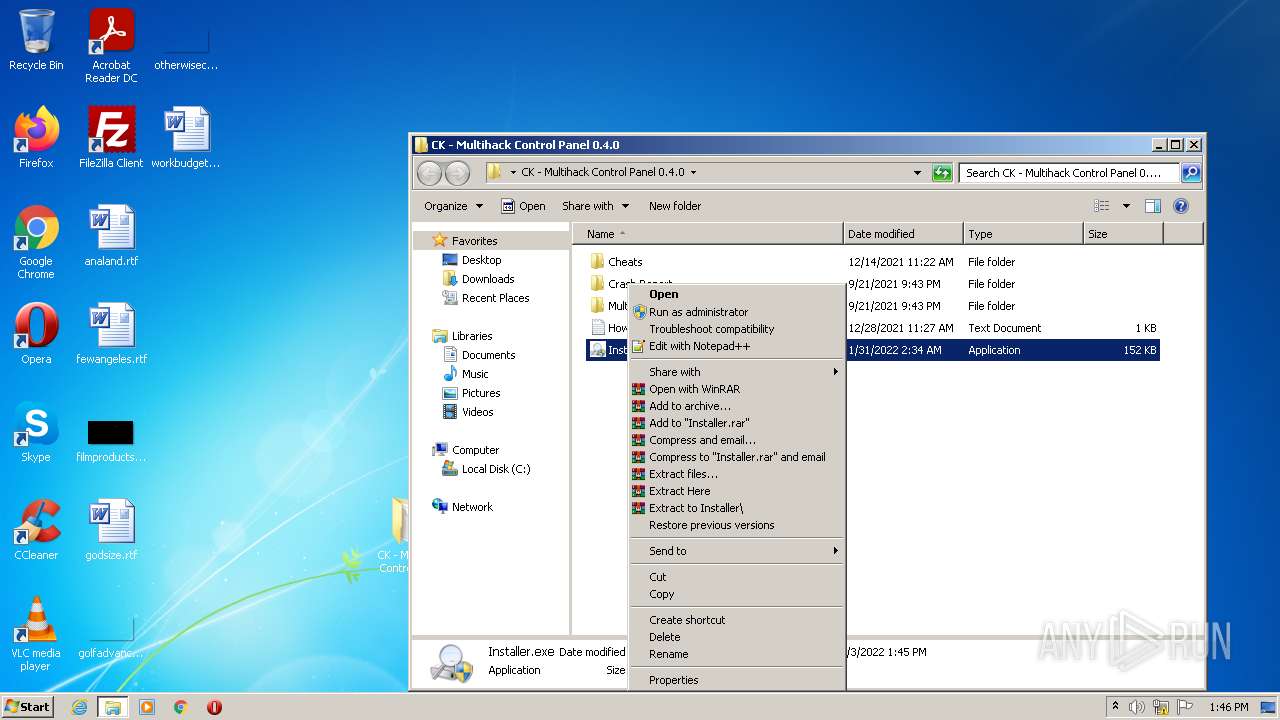Select Open with WinRAR
Image resolution: width=1280 pixels, height=720 pixels.
[737, 389]
